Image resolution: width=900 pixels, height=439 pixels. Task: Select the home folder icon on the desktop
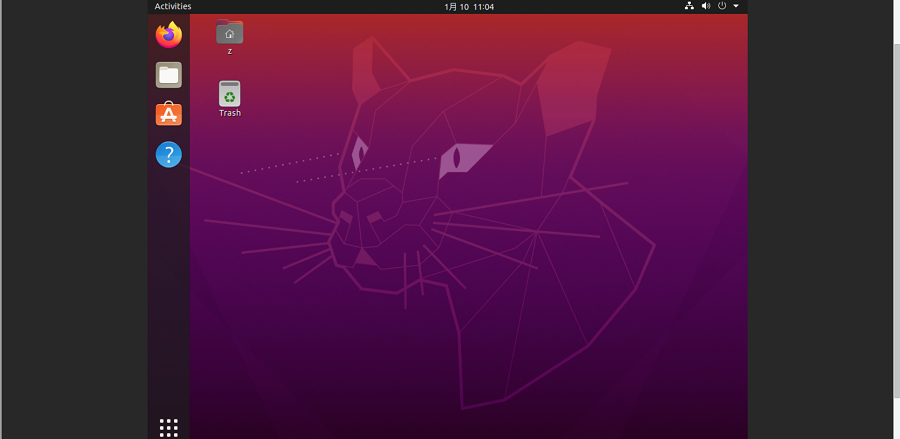(x=230, y=32)
